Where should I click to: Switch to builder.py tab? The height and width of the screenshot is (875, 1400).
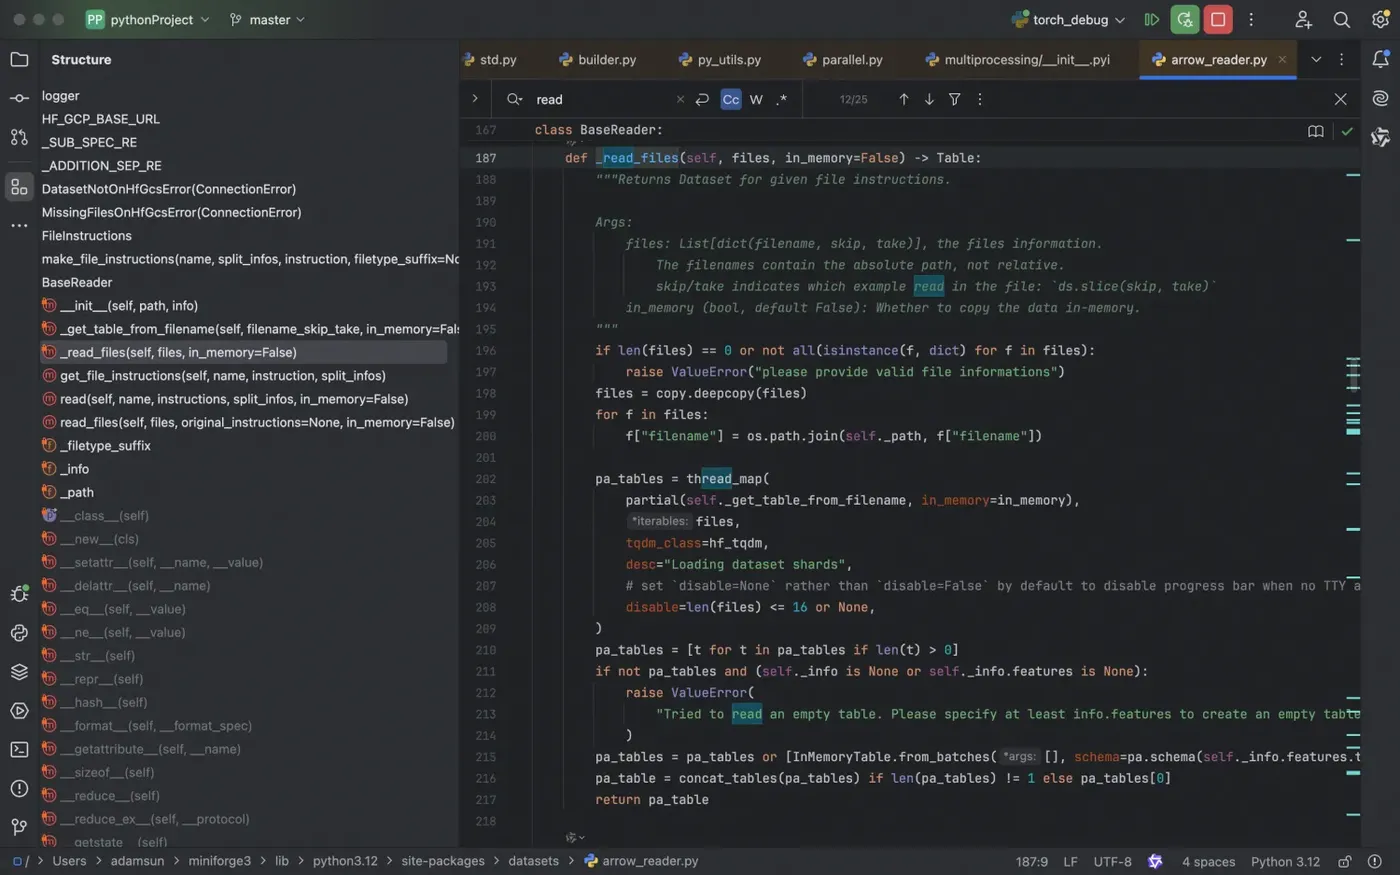click(598, 60)
